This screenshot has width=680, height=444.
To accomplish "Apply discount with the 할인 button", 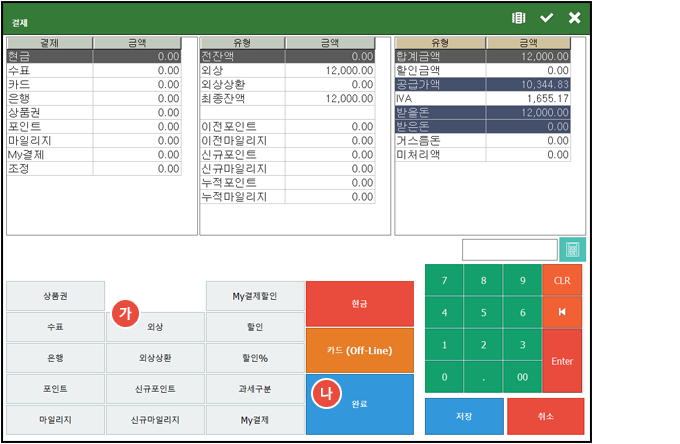I will (255, 327).
